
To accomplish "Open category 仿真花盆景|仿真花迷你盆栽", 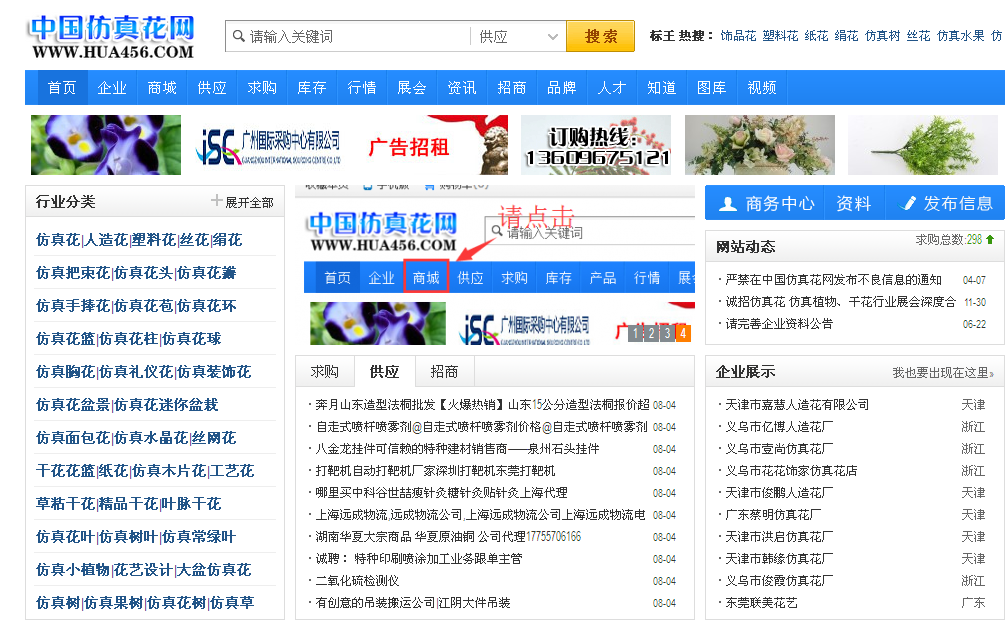I will 127,405.
